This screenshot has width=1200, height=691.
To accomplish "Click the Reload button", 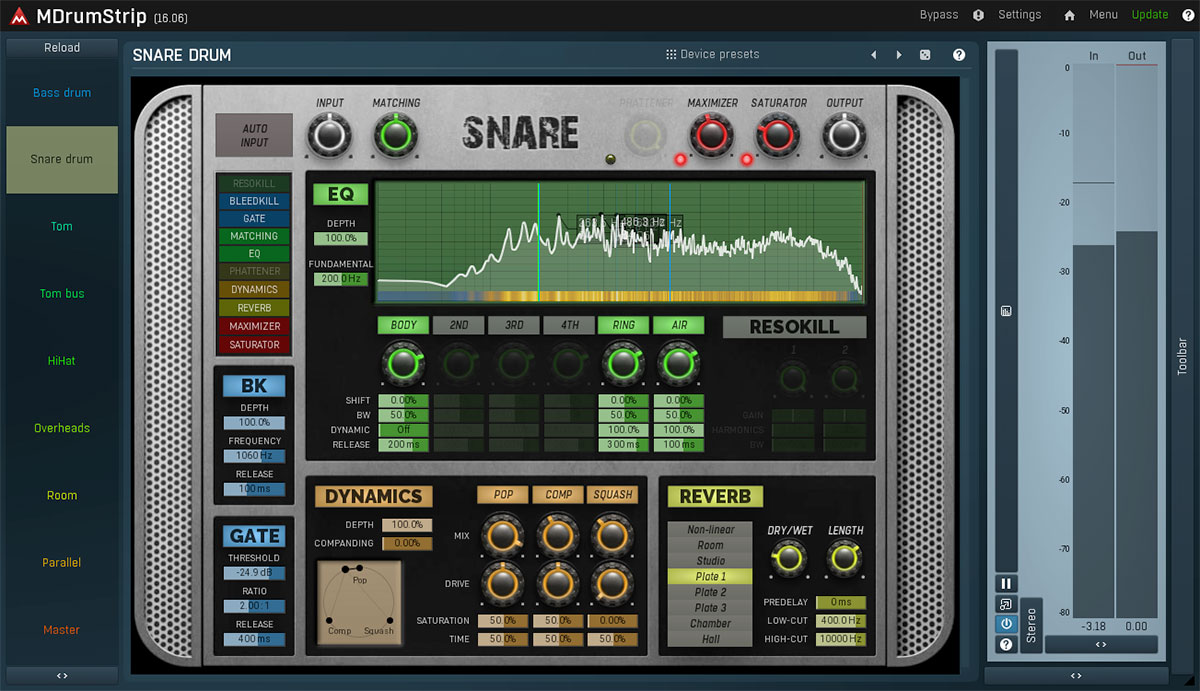I will [x=62, y=48].
